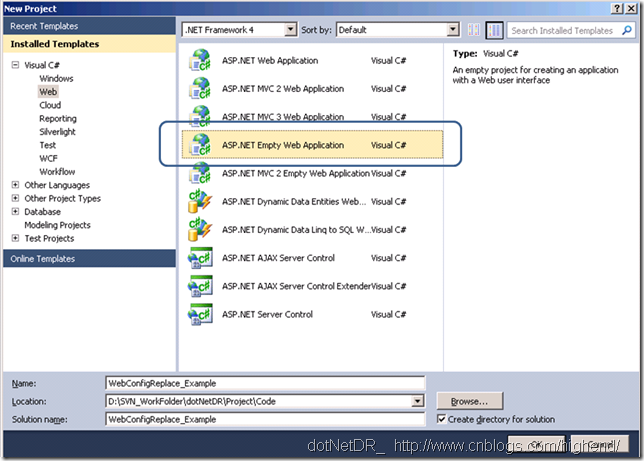644x461 pixels.
Task: Select the WCF category
Action: point(48,159)
